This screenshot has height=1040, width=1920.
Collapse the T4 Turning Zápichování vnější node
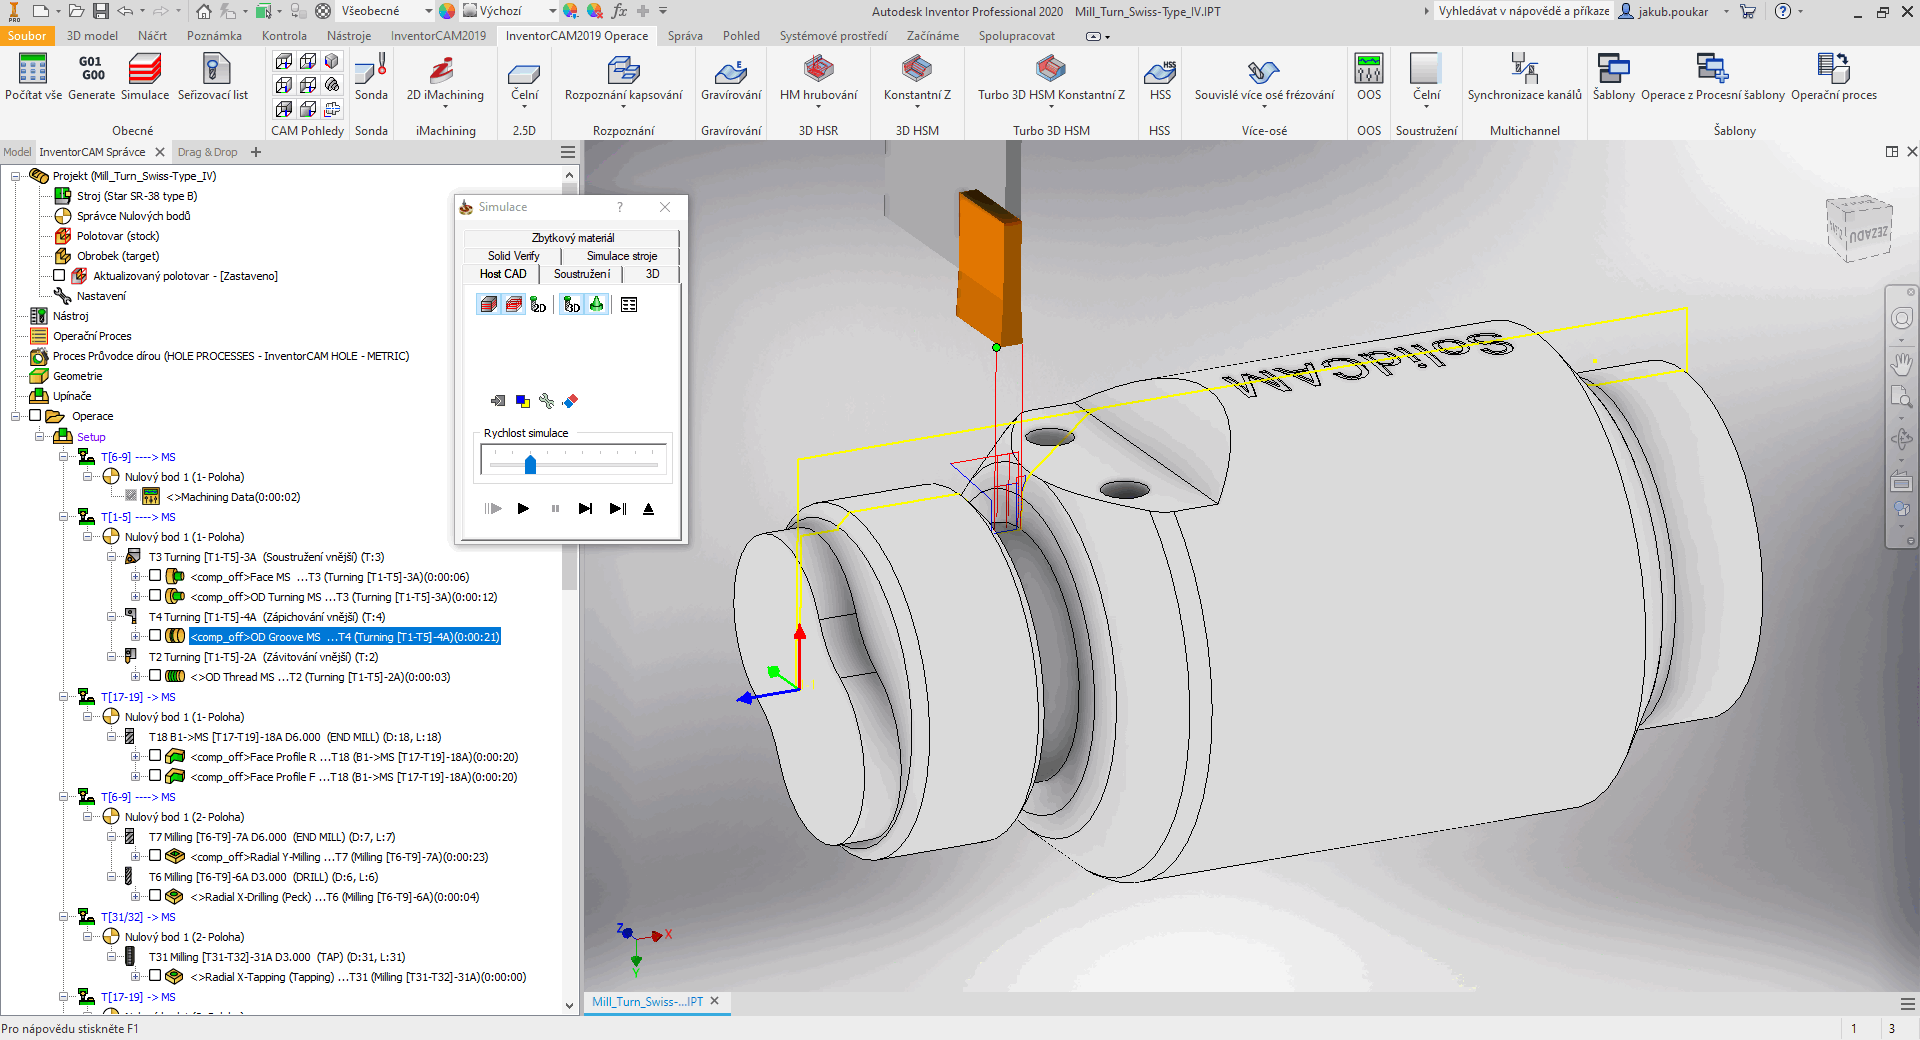point(112,617)
